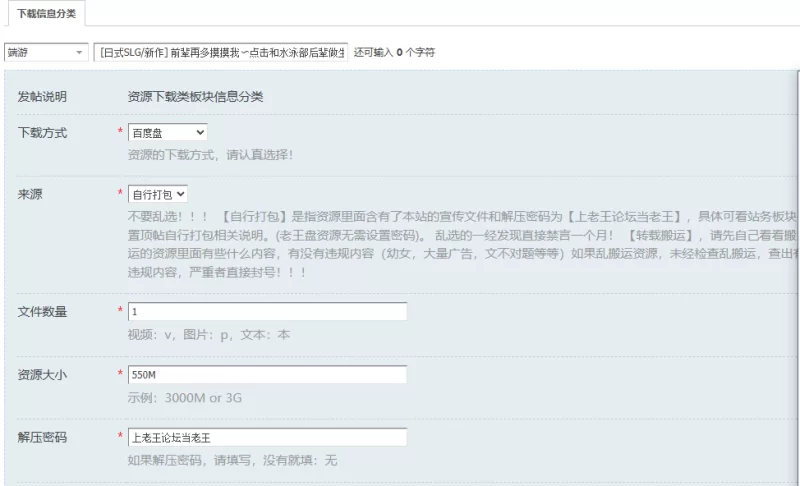Click the hint 资源的下载方式，请认真选择！
The height and width of the screenshot is (486, 800).
(210, 155)
